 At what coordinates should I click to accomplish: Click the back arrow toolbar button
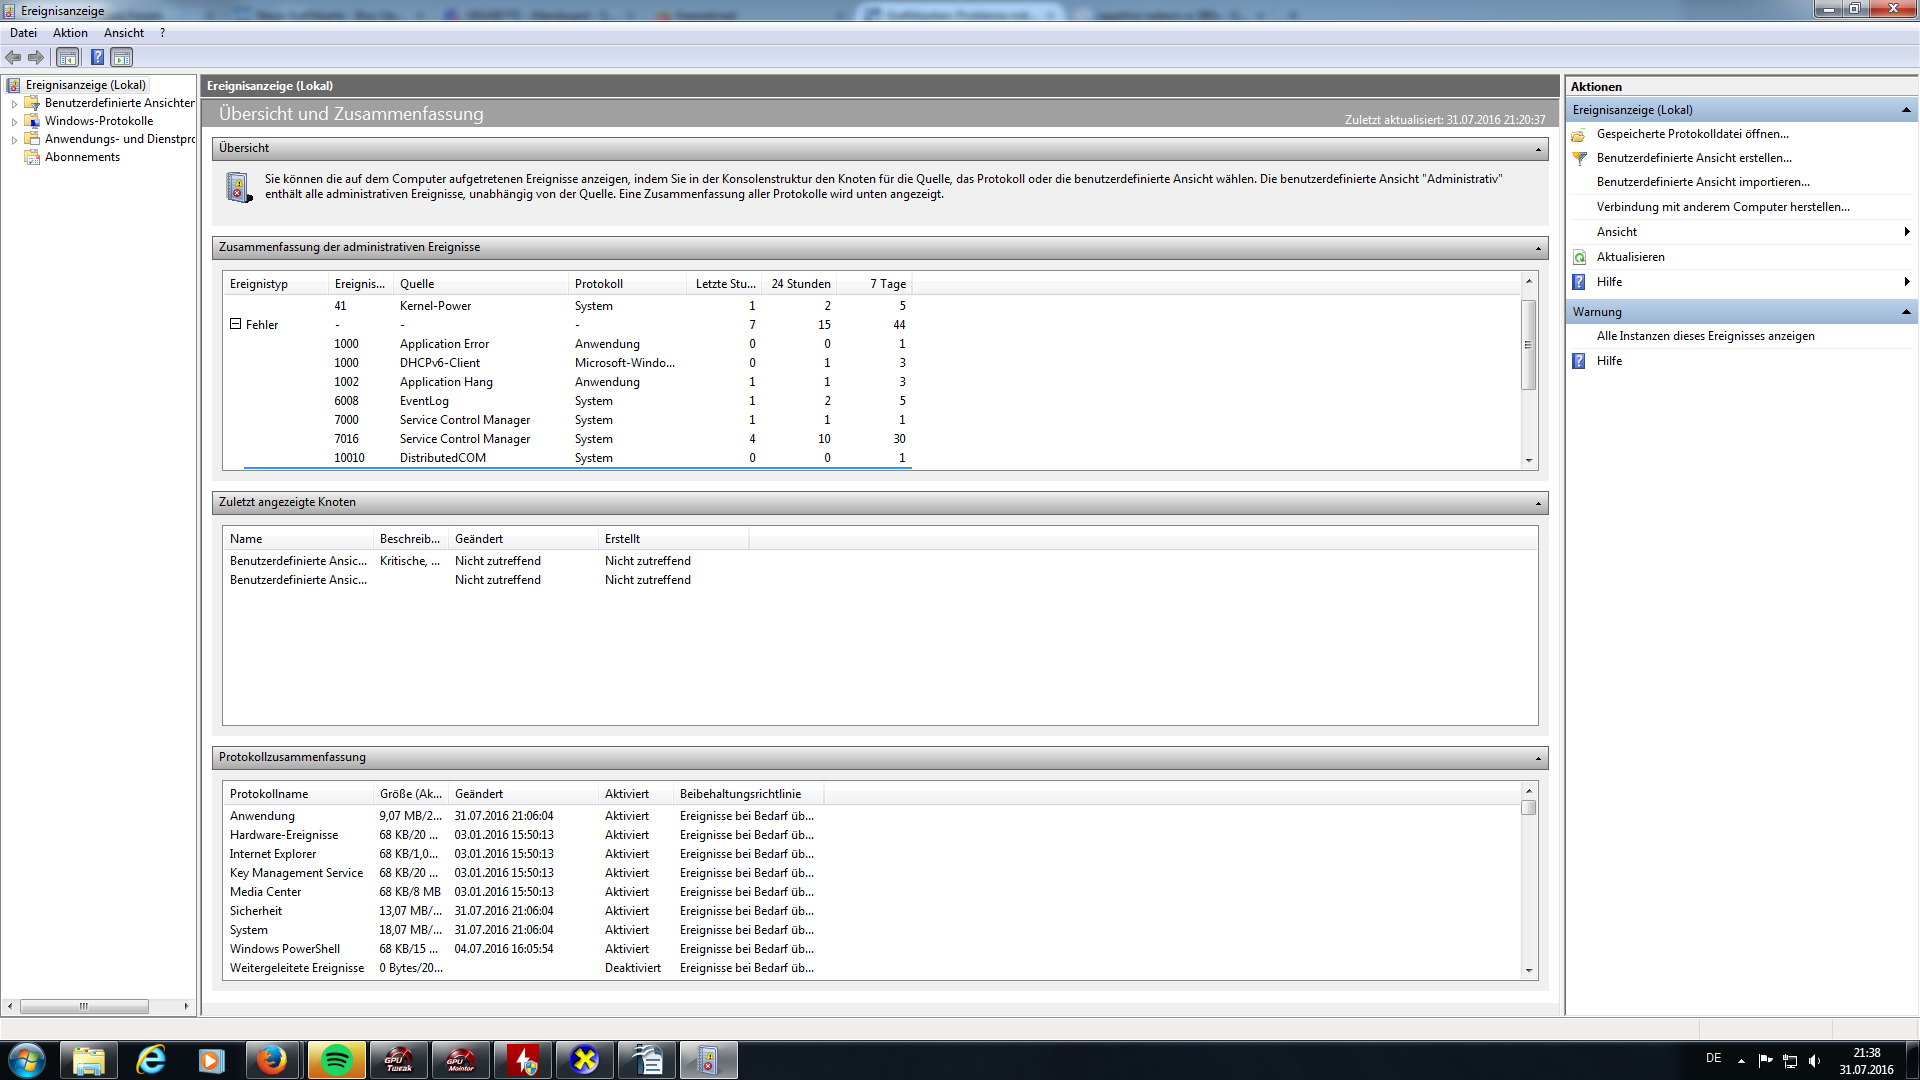13,58
